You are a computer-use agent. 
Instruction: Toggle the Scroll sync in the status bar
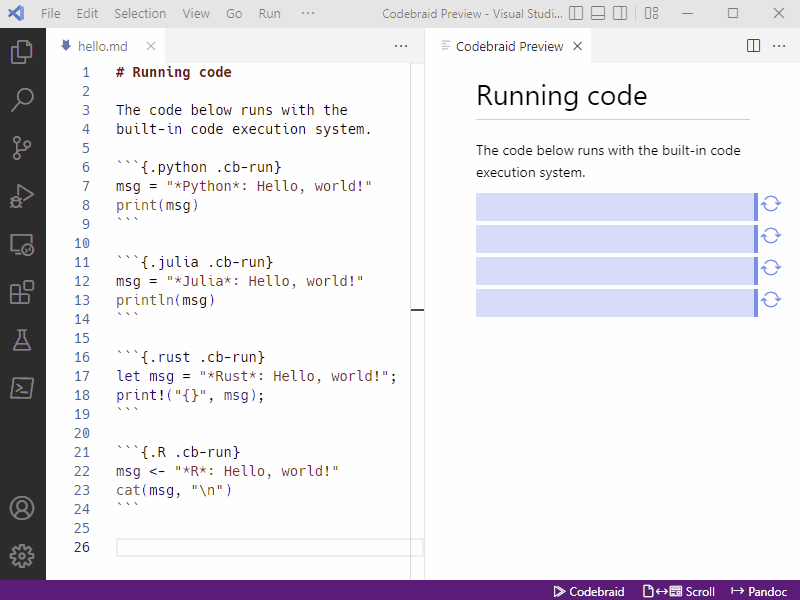tap(678, 591)
